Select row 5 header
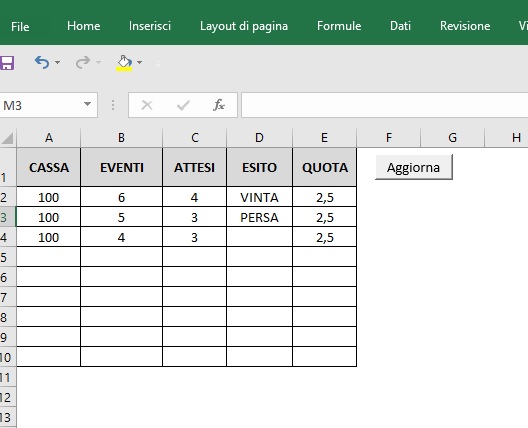The image size is (528, 428). point(7,258)
